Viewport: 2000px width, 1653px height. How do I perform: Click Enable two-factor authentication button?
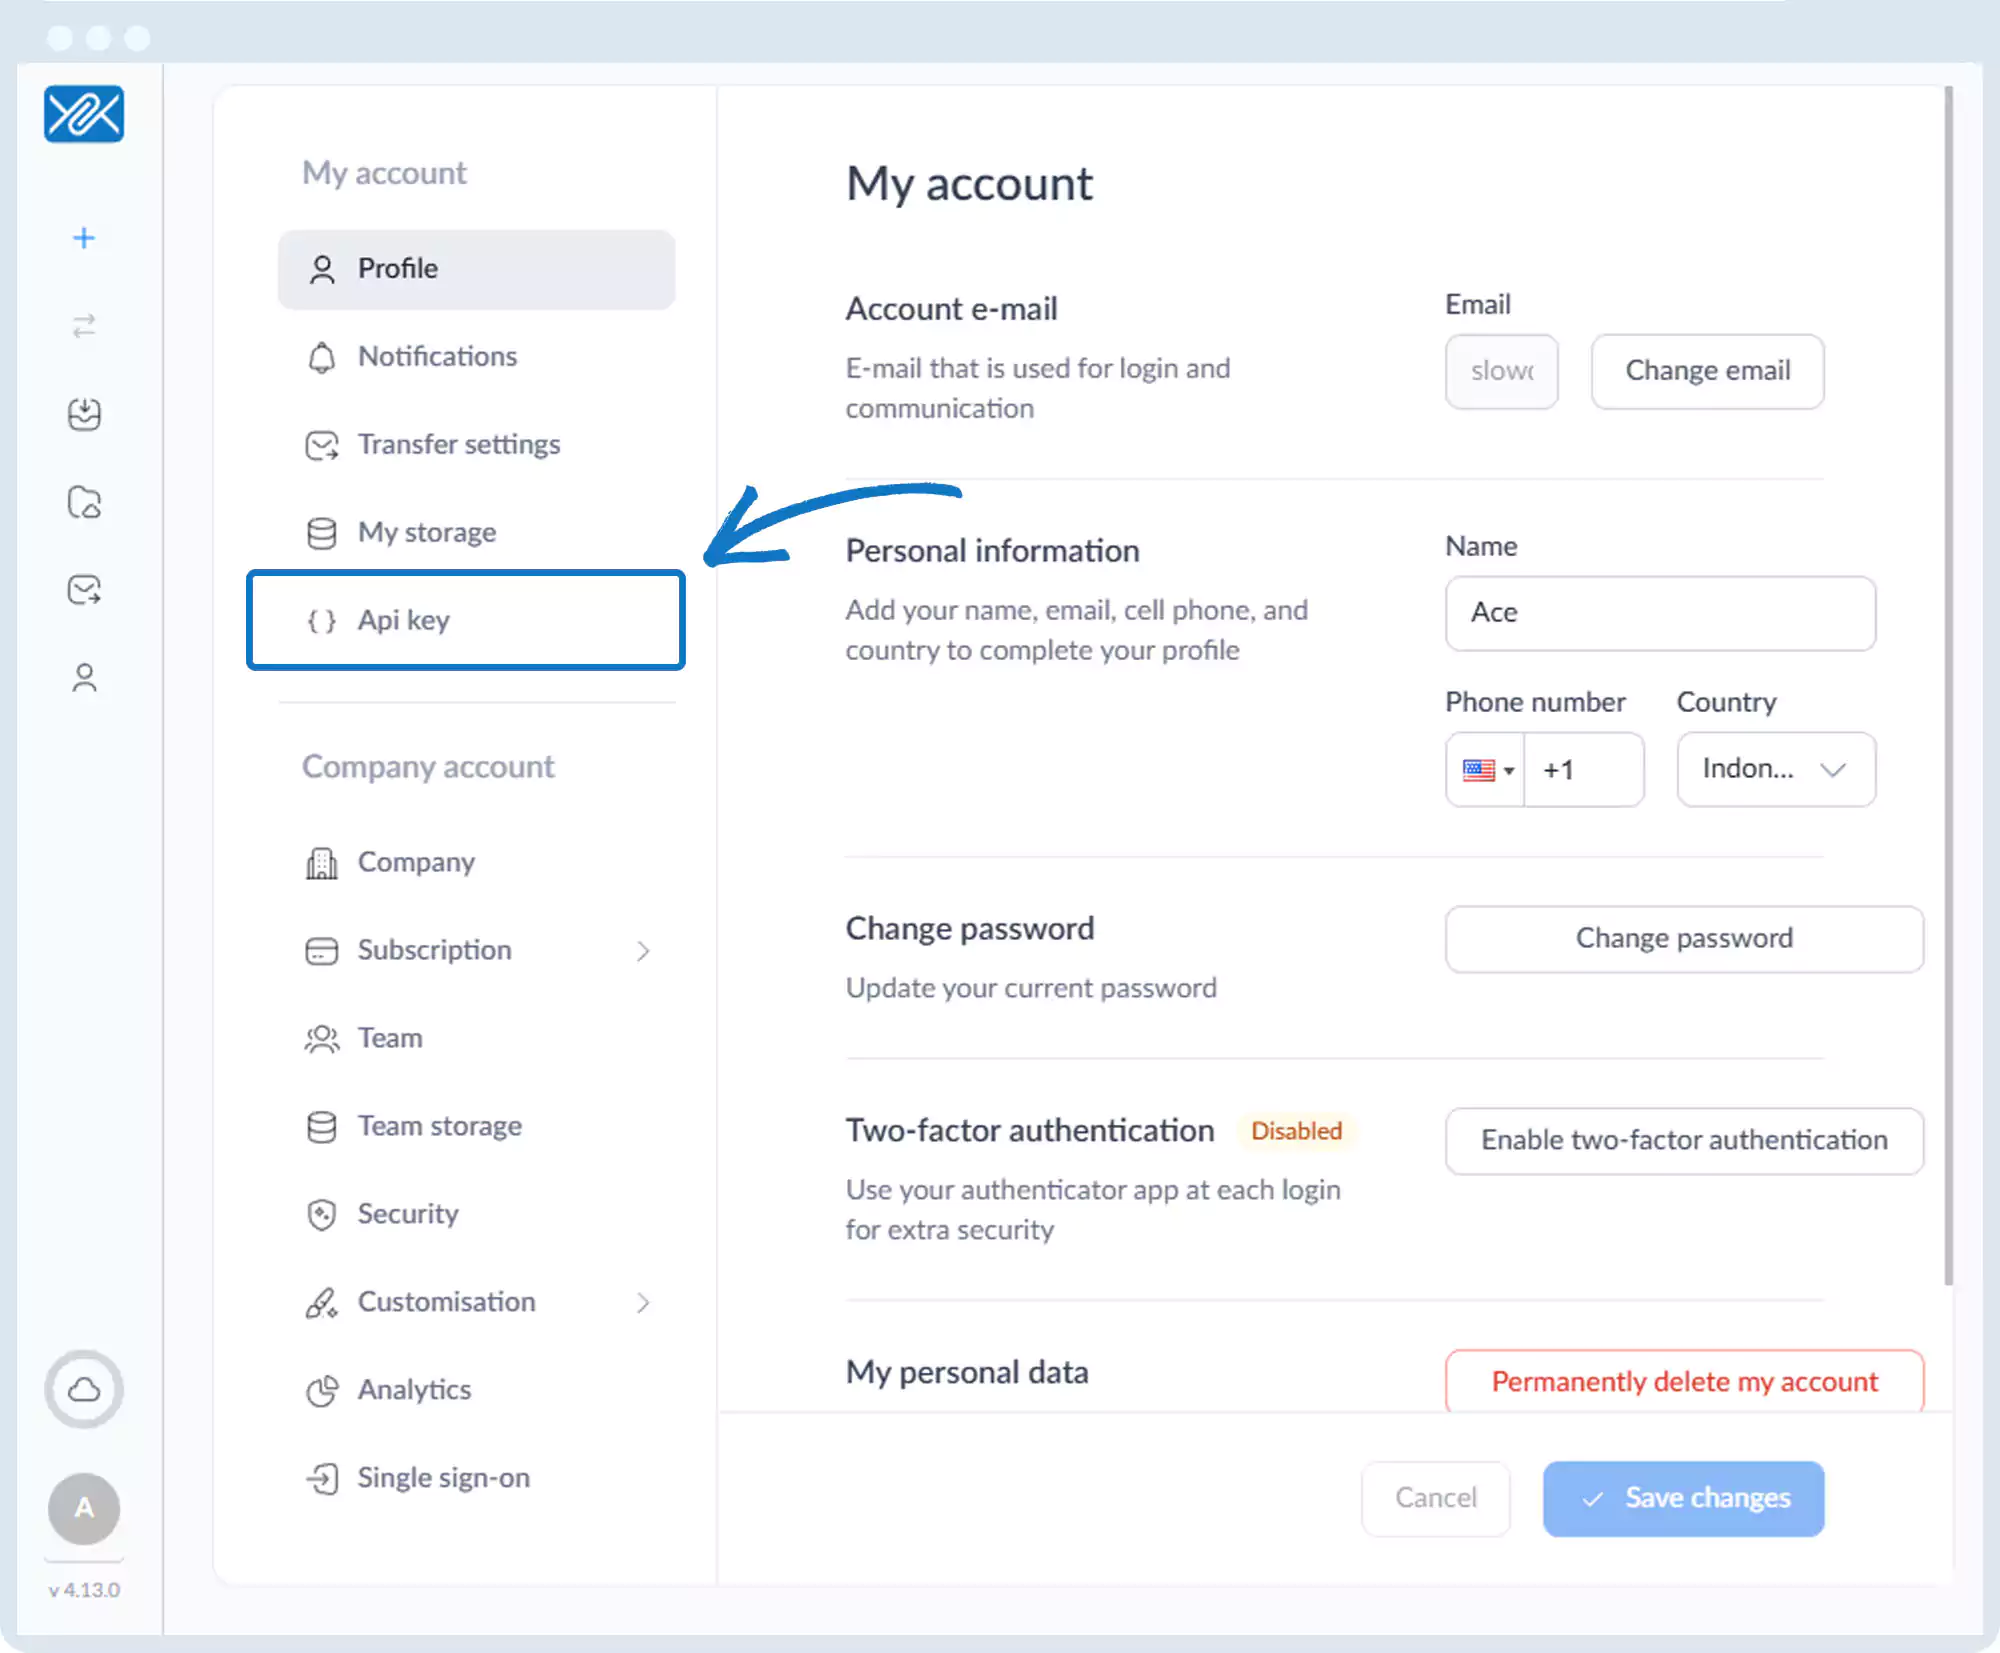1683,1140
